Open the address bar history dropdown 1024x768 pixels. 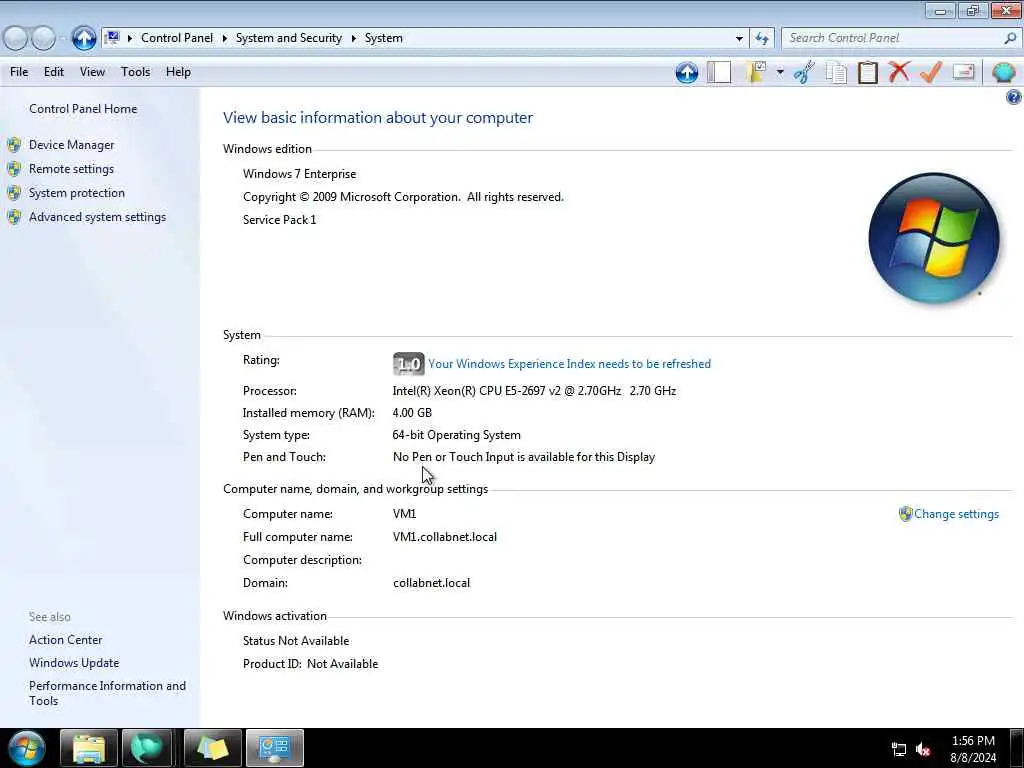click(x=739, y=39)
